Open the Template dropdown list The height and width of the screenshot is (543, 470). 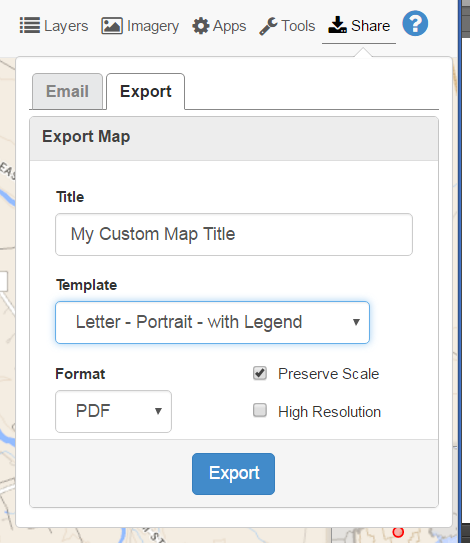pos(212,322)
